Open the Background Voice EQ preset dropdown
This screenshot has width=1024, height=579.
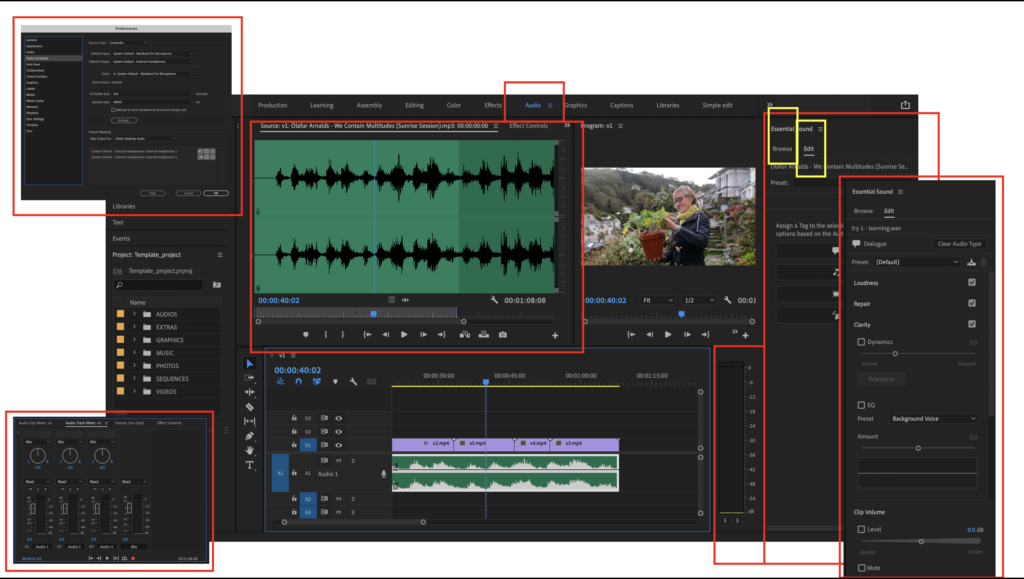coord(932,419)
